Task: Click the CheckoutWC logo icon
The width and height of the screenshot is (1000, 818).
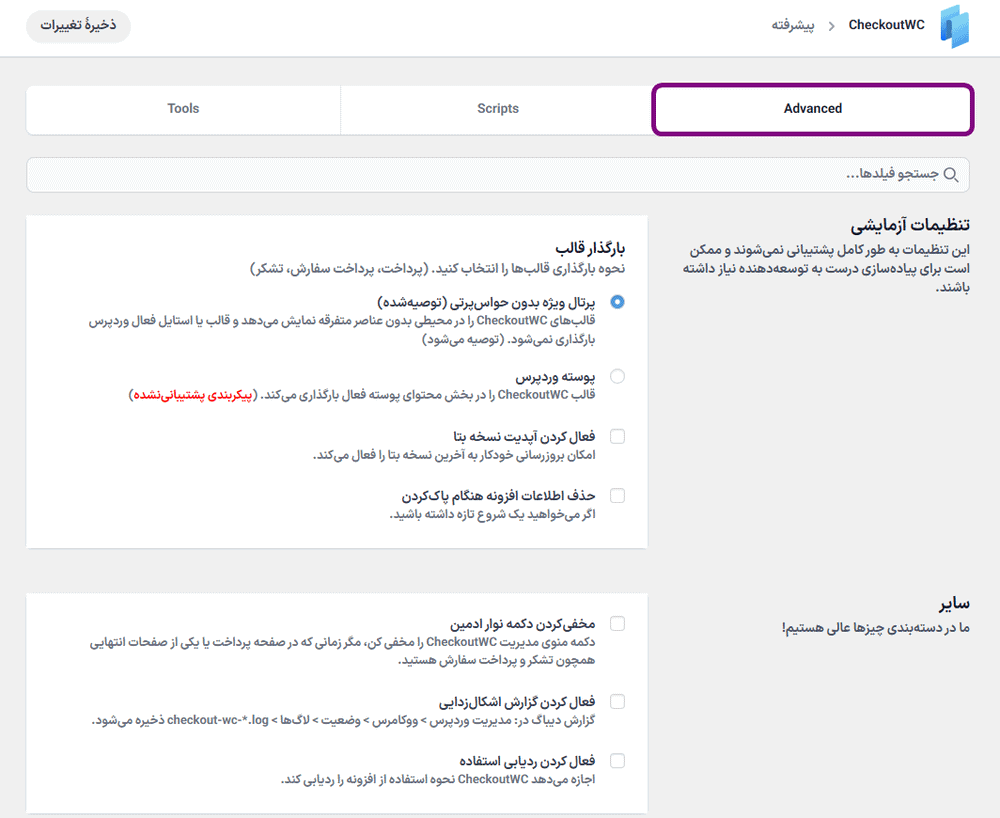Action: point(955,26)
